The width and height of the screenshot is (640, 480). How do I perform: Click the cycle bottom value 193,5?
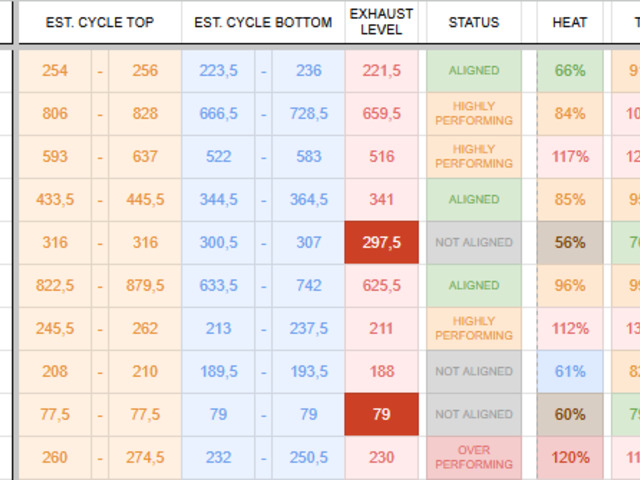[x=309, y=372]
